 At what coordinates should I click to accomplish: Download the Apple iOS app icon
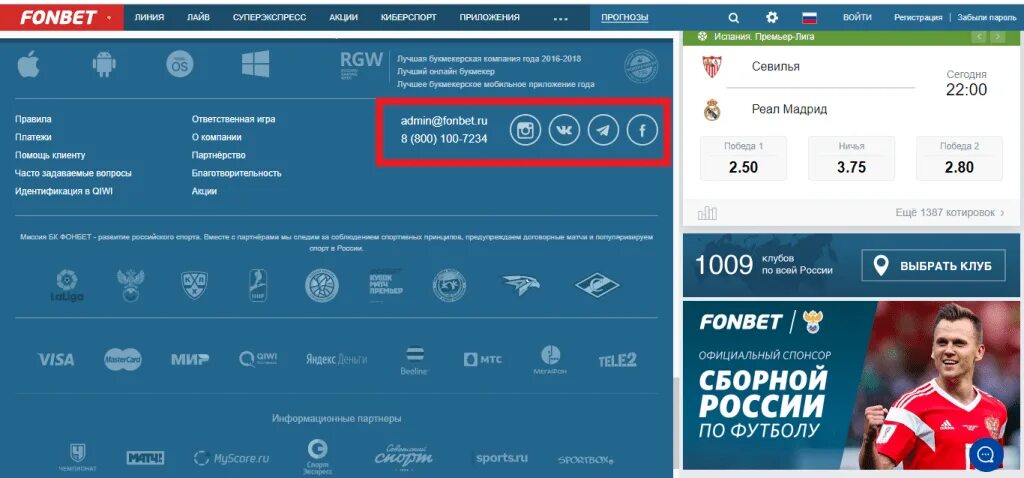coord(29,64)
